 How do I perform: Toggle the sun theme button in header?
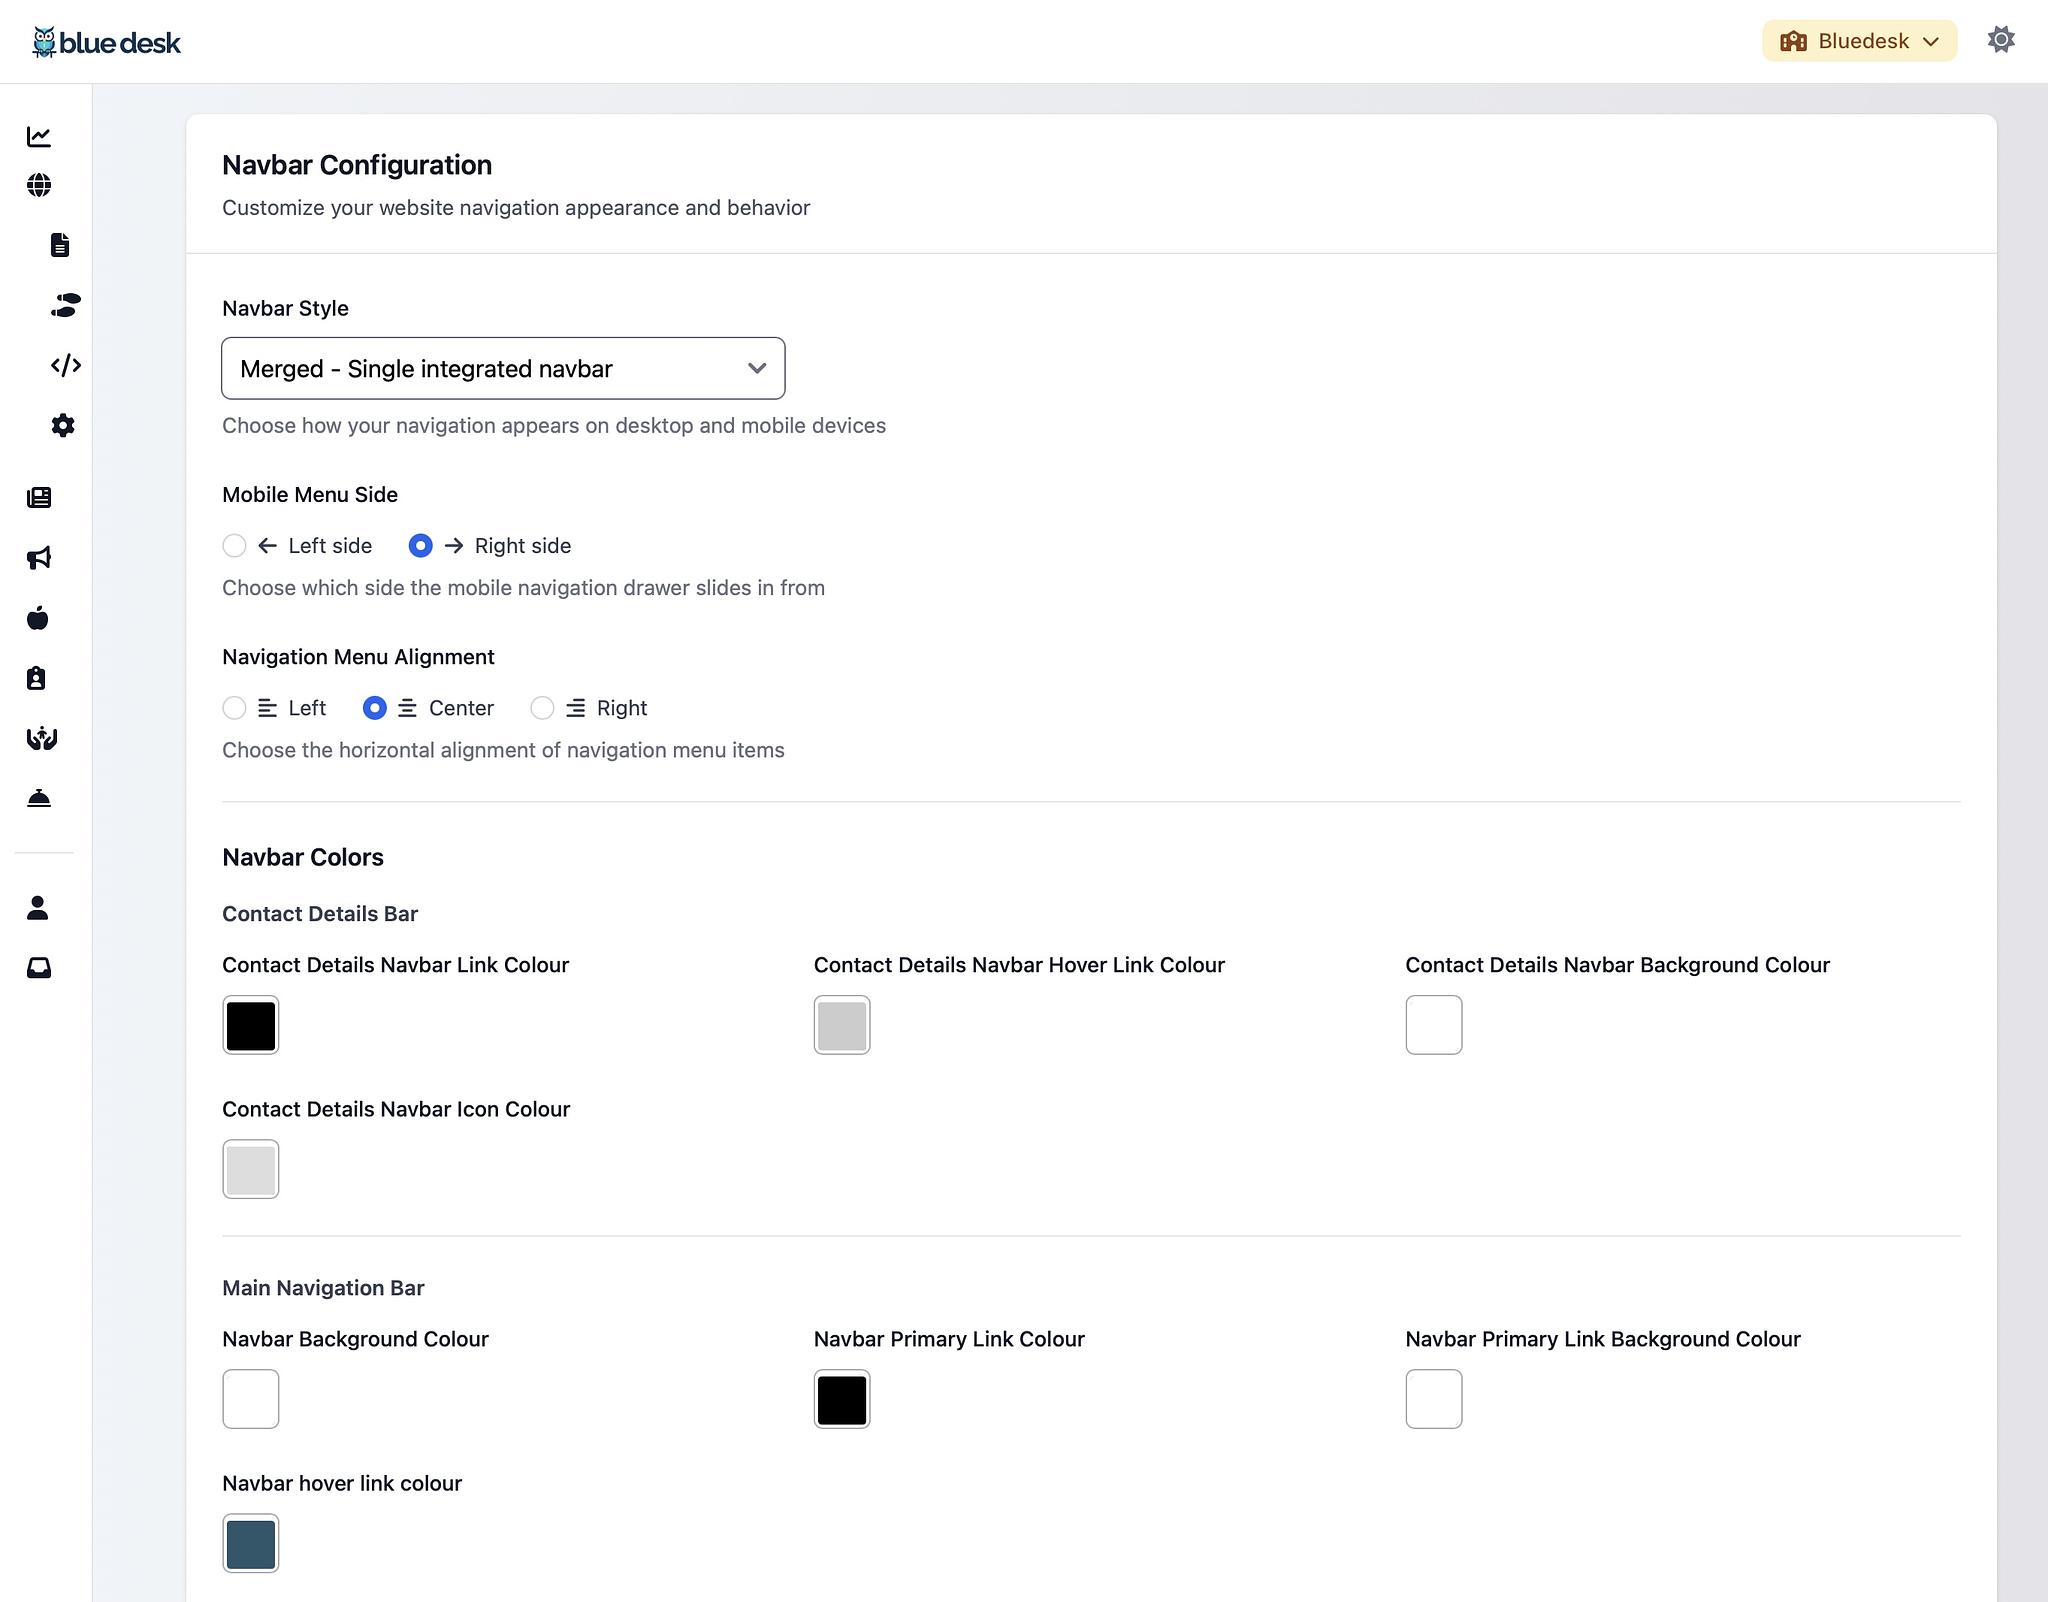pos(2001,40)
